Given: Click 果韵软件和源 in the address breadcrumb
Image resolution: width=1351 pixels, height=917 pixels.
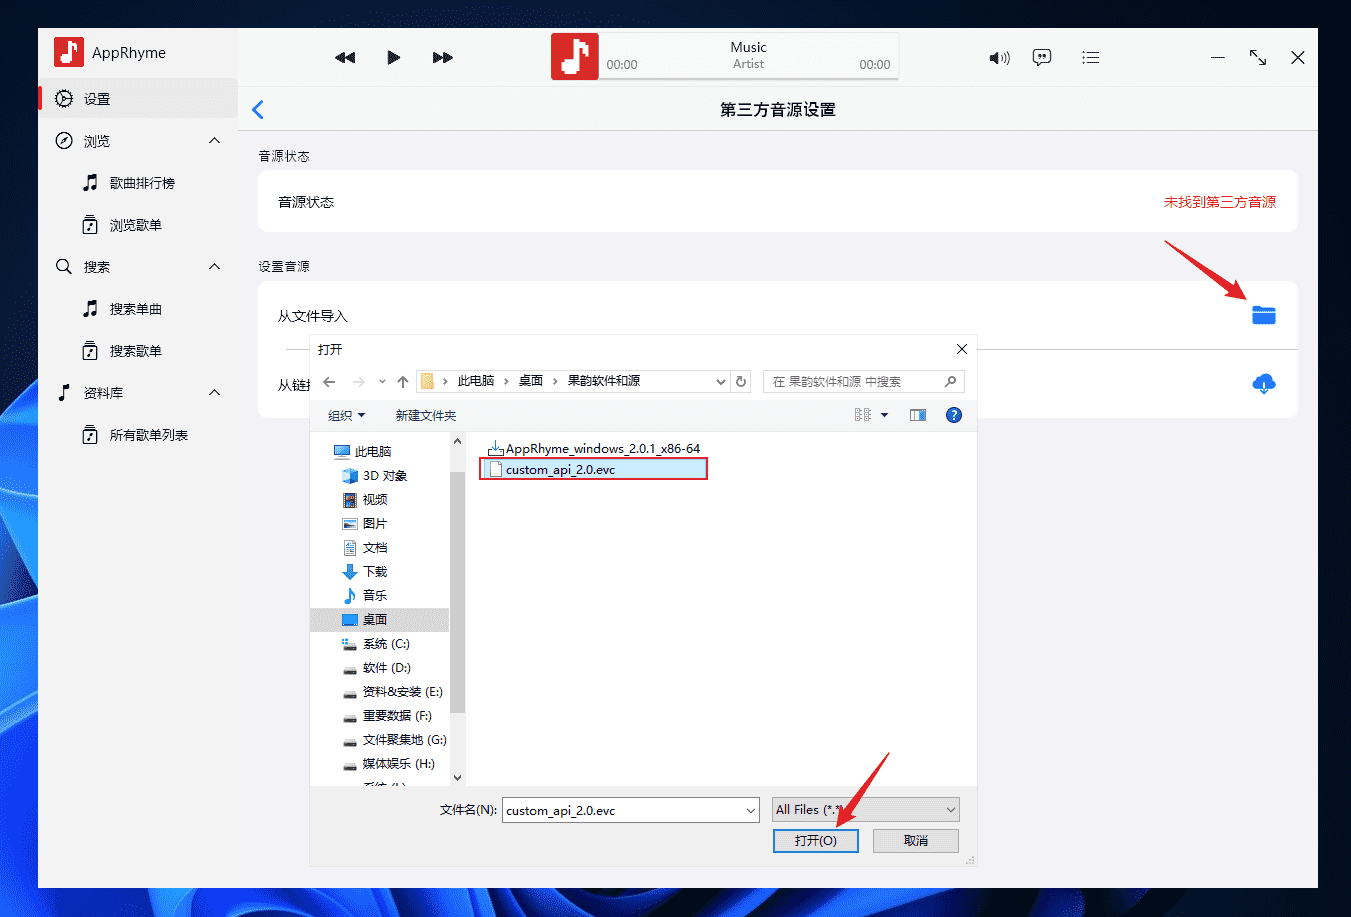Looking at the screenshot, I should click(x=604, y=381).
